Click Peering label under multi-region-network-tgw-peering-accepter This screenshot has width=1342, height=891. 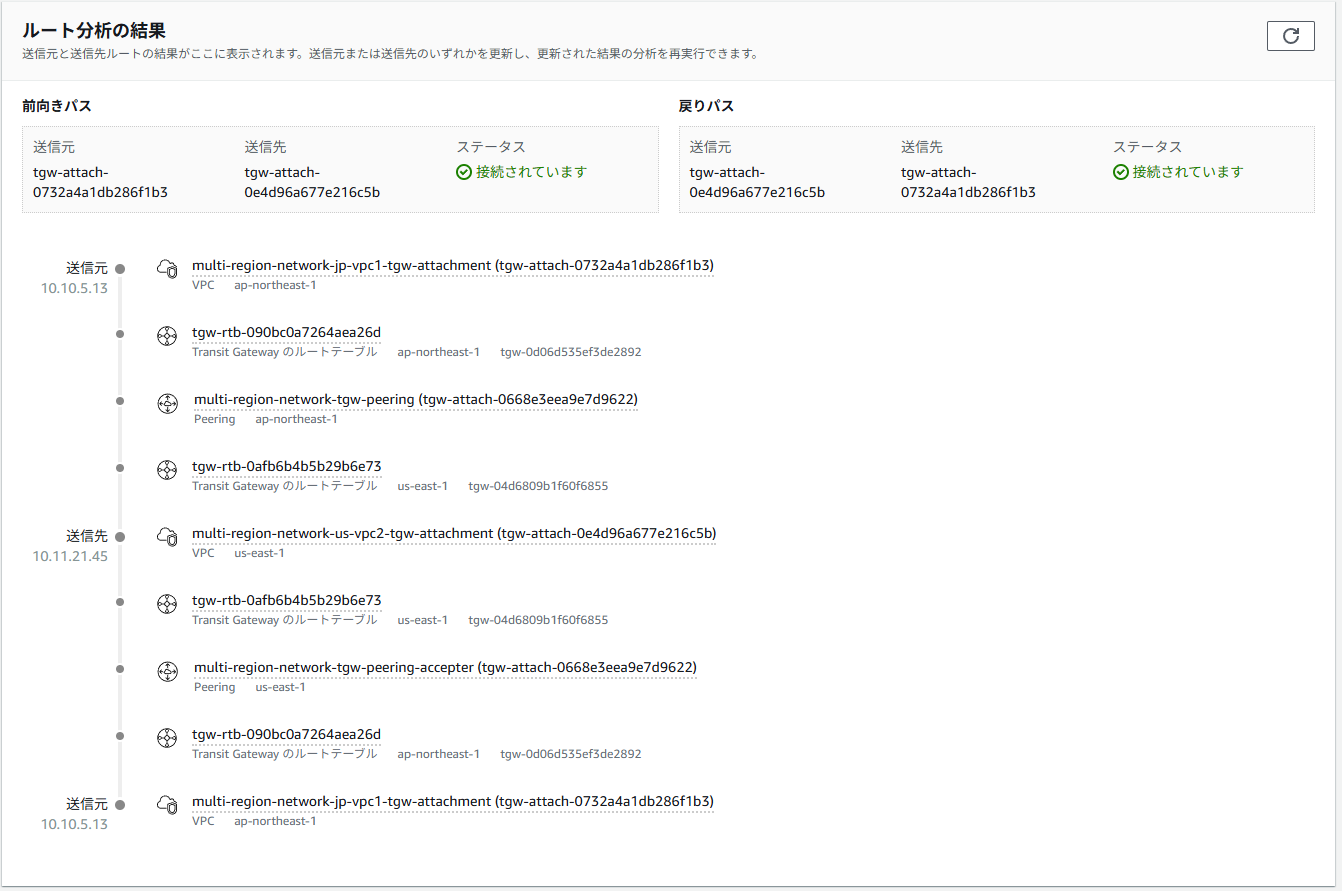214,687
